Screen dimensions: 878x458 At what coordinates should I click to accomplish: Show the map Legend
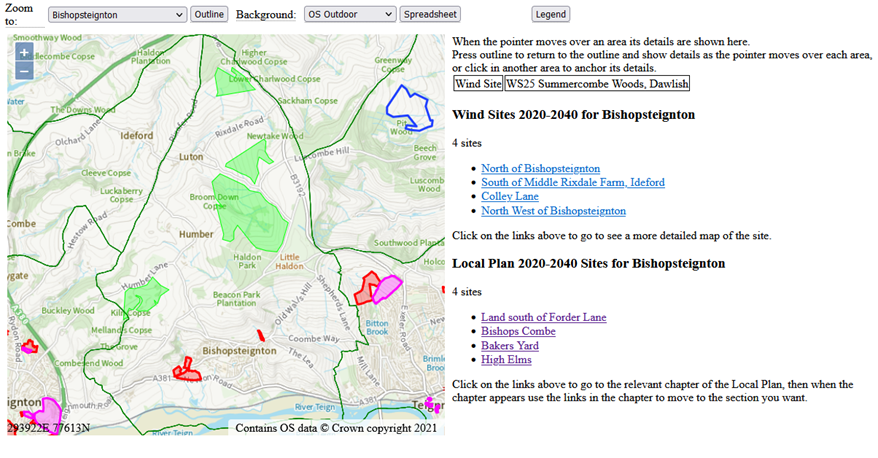click(x=550, y=14)
